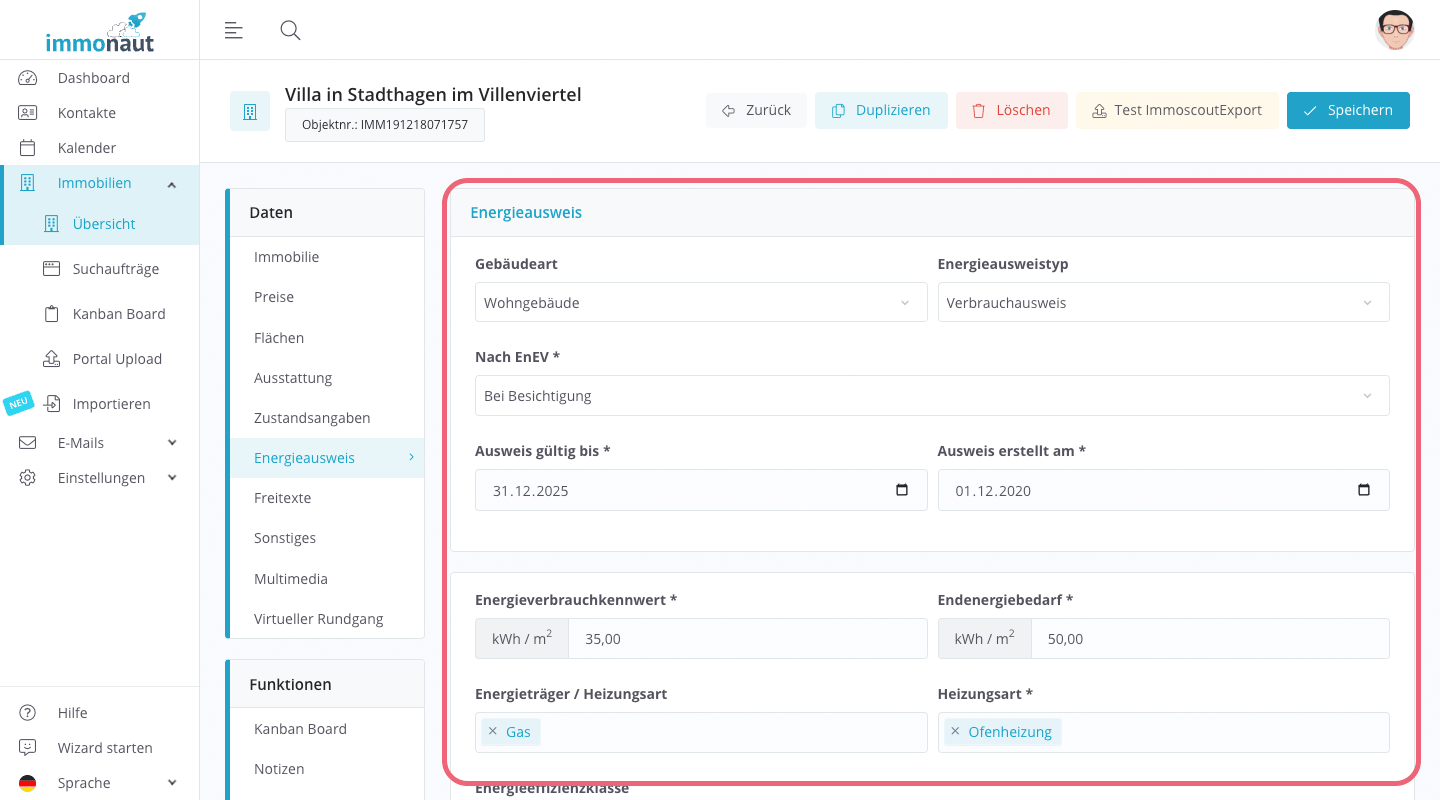1440x800 pixels.
Task: Go to the Dashboard menu item
Action: (94, 78)
